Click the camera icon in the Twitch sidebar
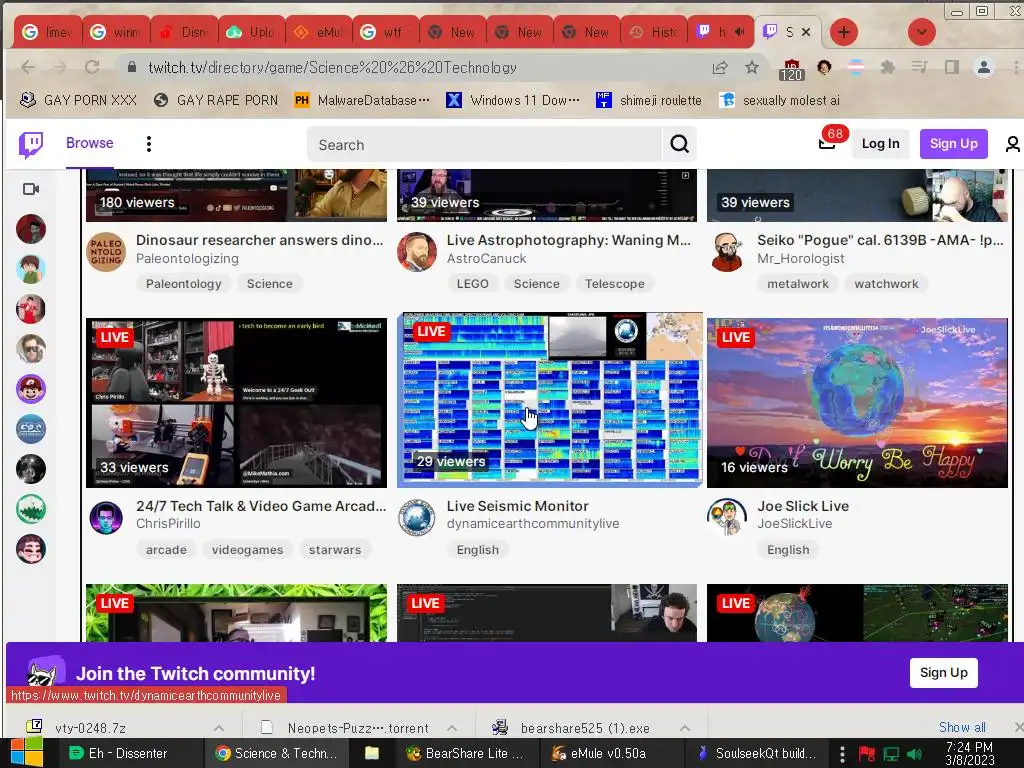Viewport: 1024px width, 768px height. click(31, 189)
